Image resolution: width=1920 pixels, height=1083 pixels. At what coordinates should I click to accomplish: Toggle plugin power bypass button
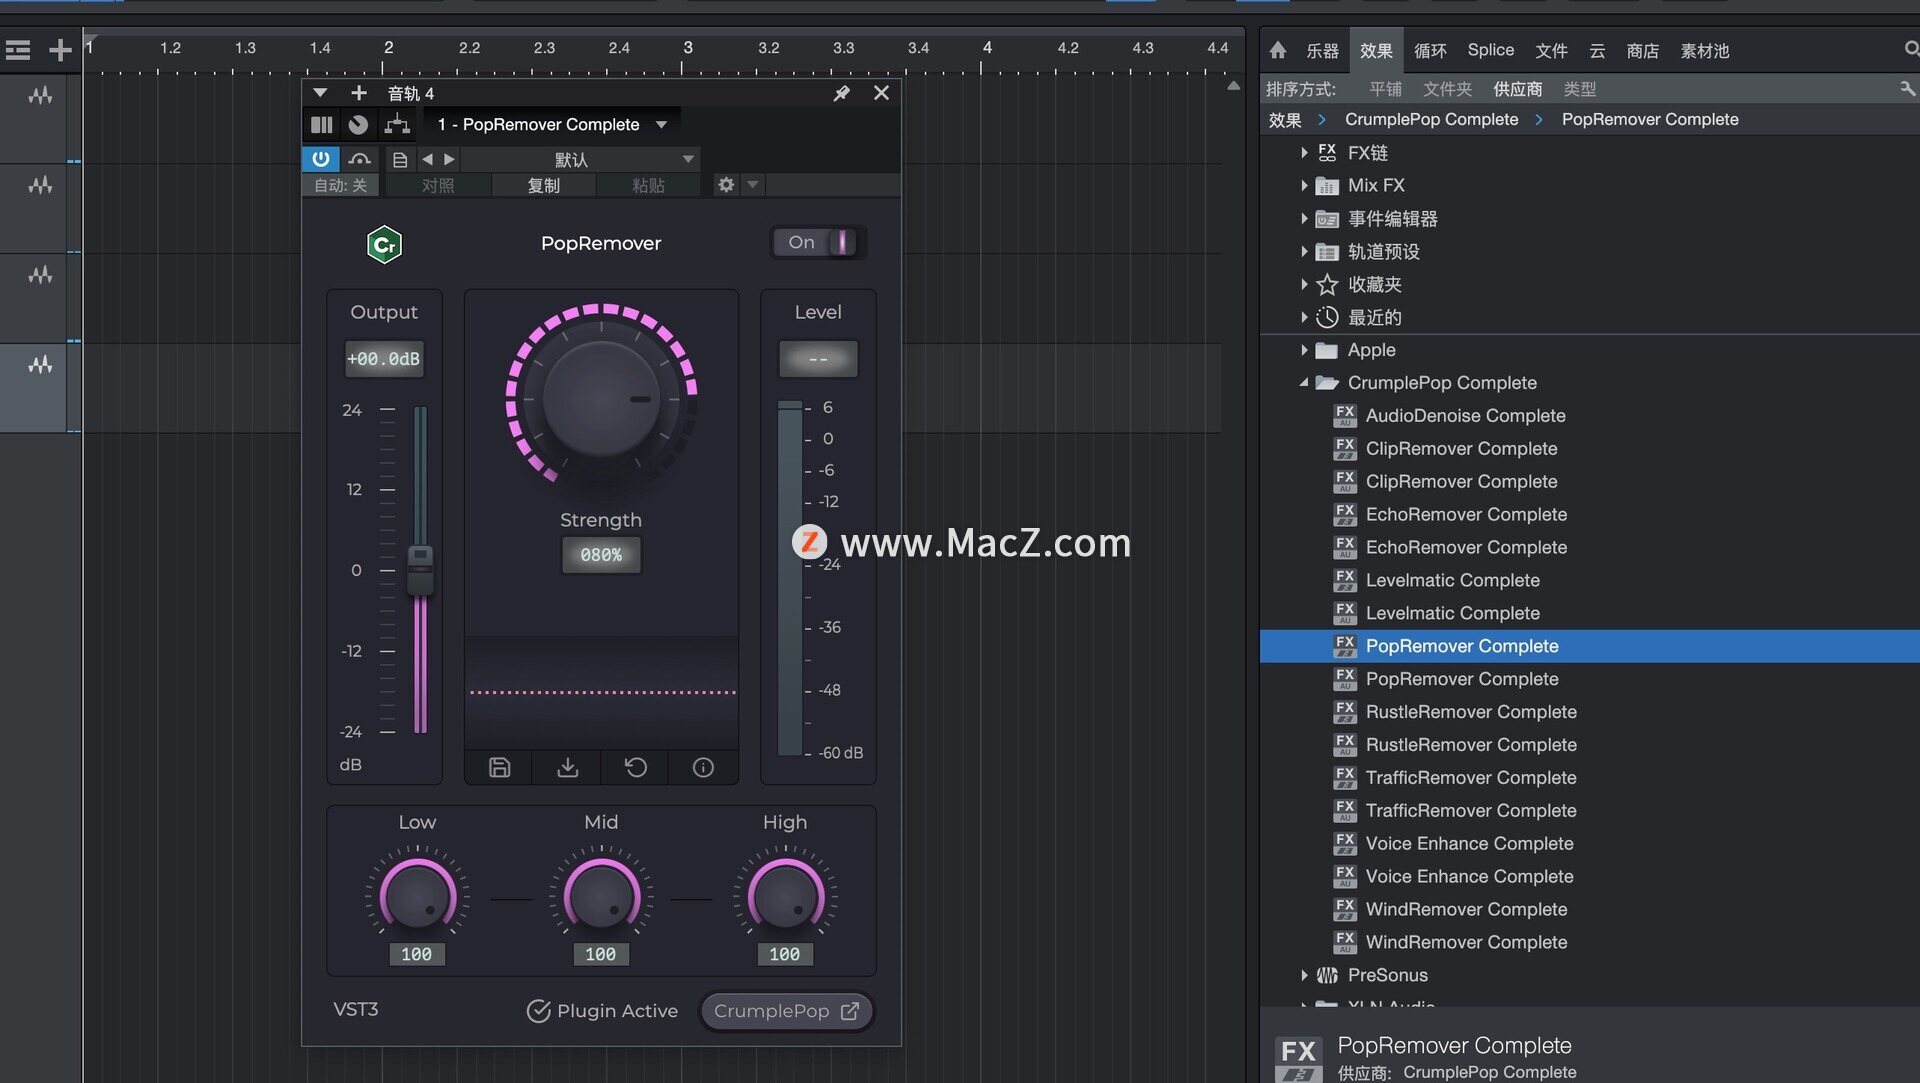coord(320,159)
